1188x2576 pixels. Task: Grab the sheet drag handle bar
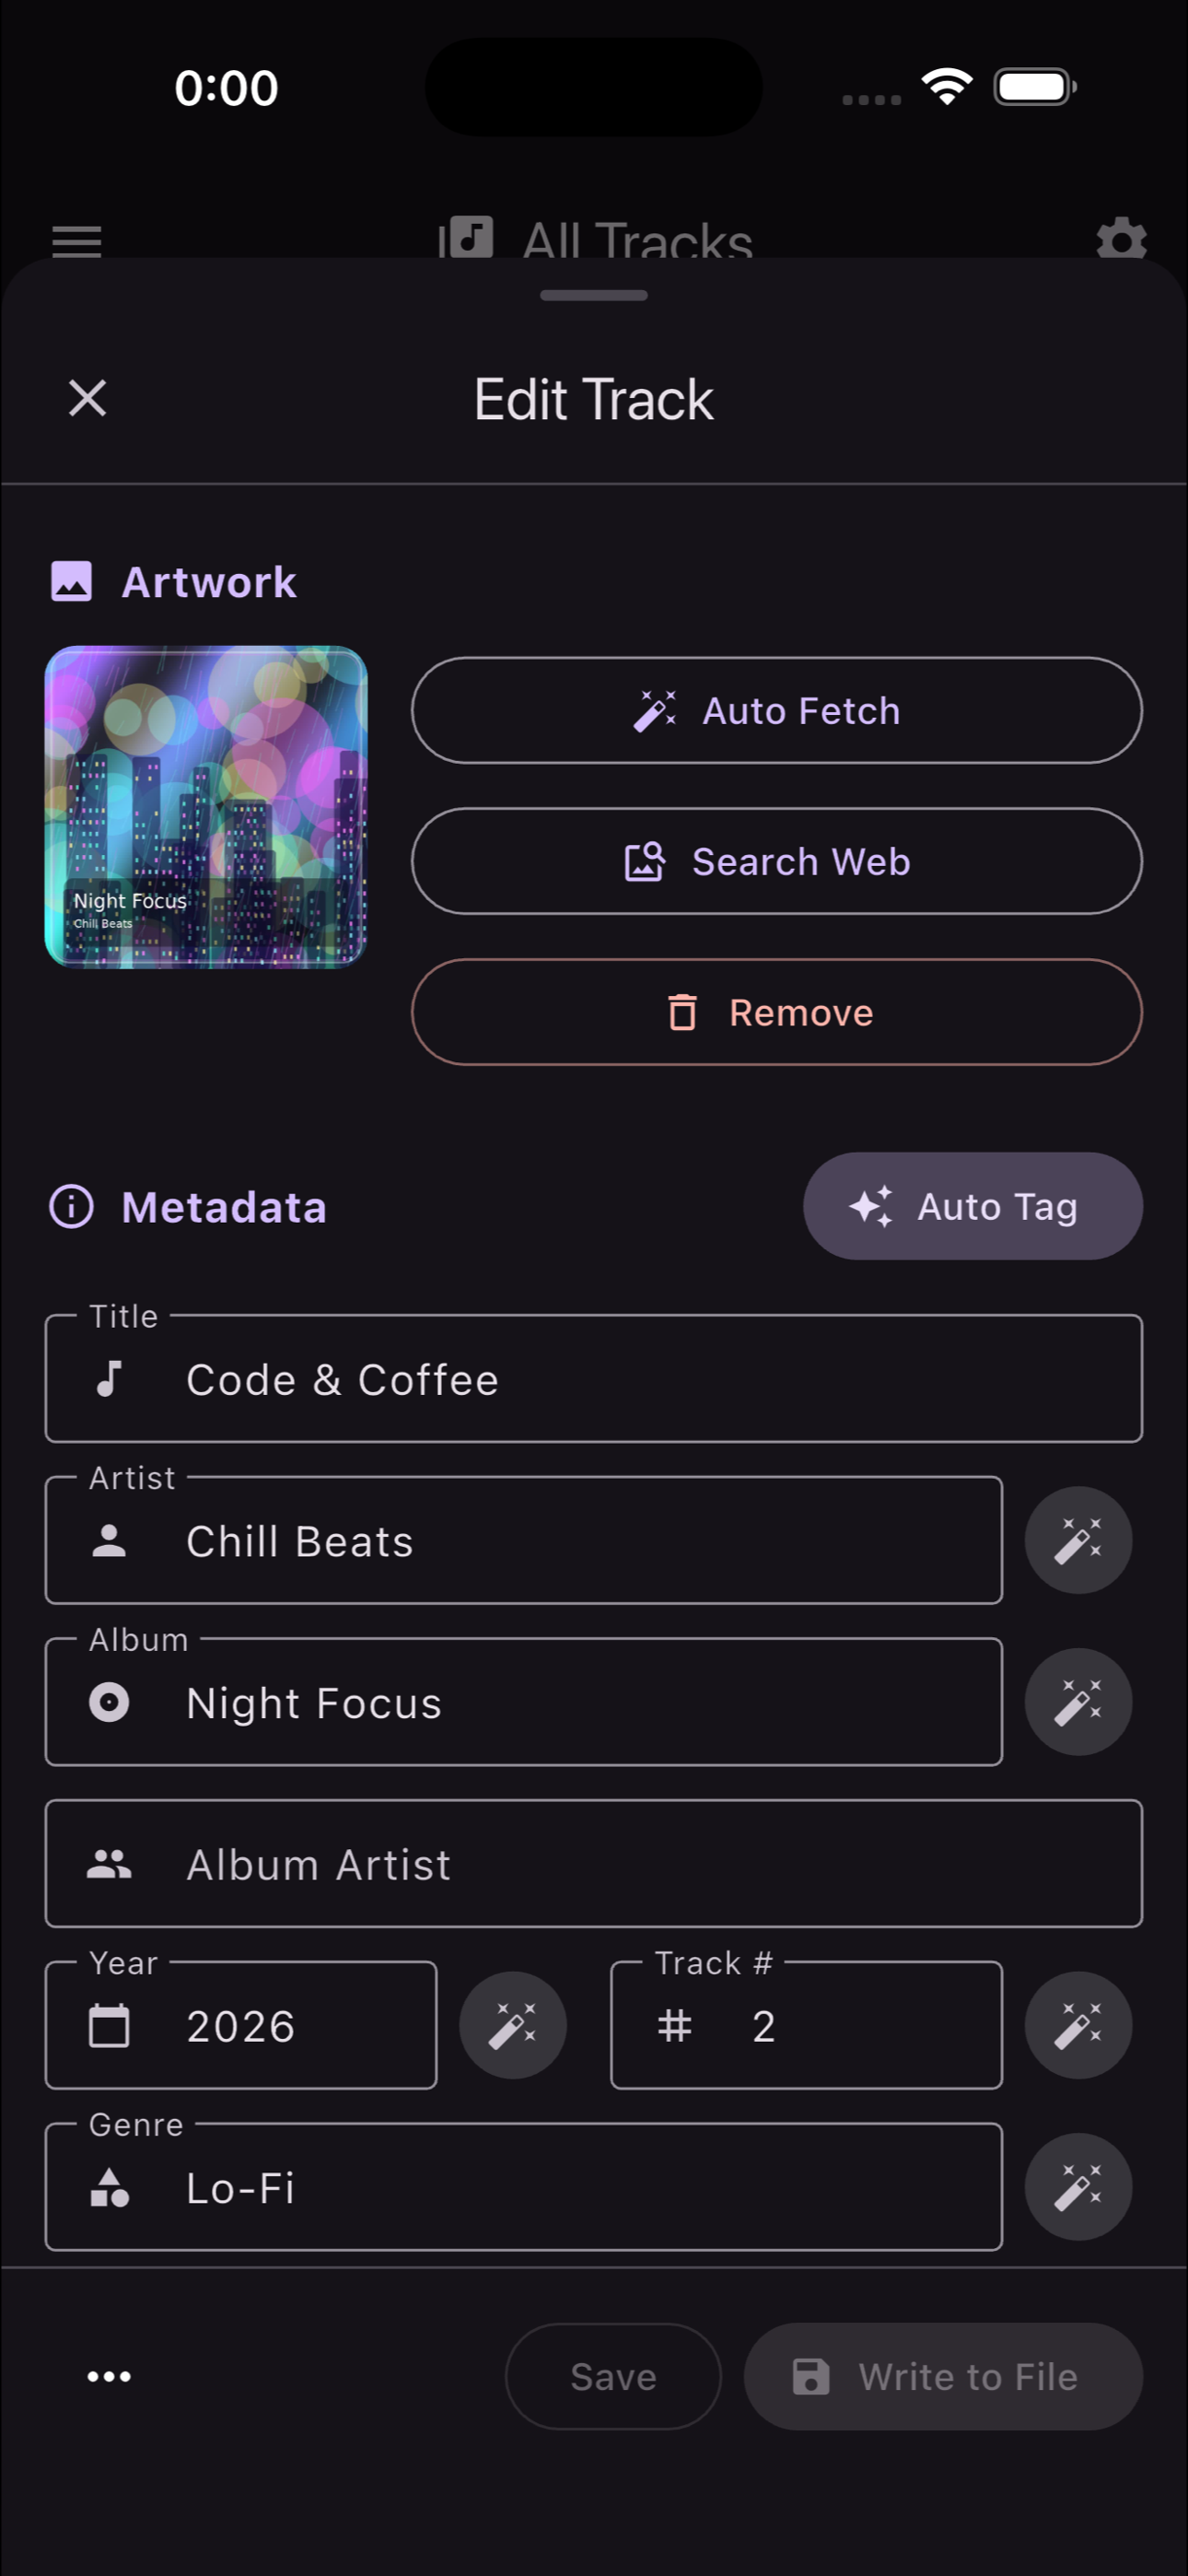(x=594, y=295)
